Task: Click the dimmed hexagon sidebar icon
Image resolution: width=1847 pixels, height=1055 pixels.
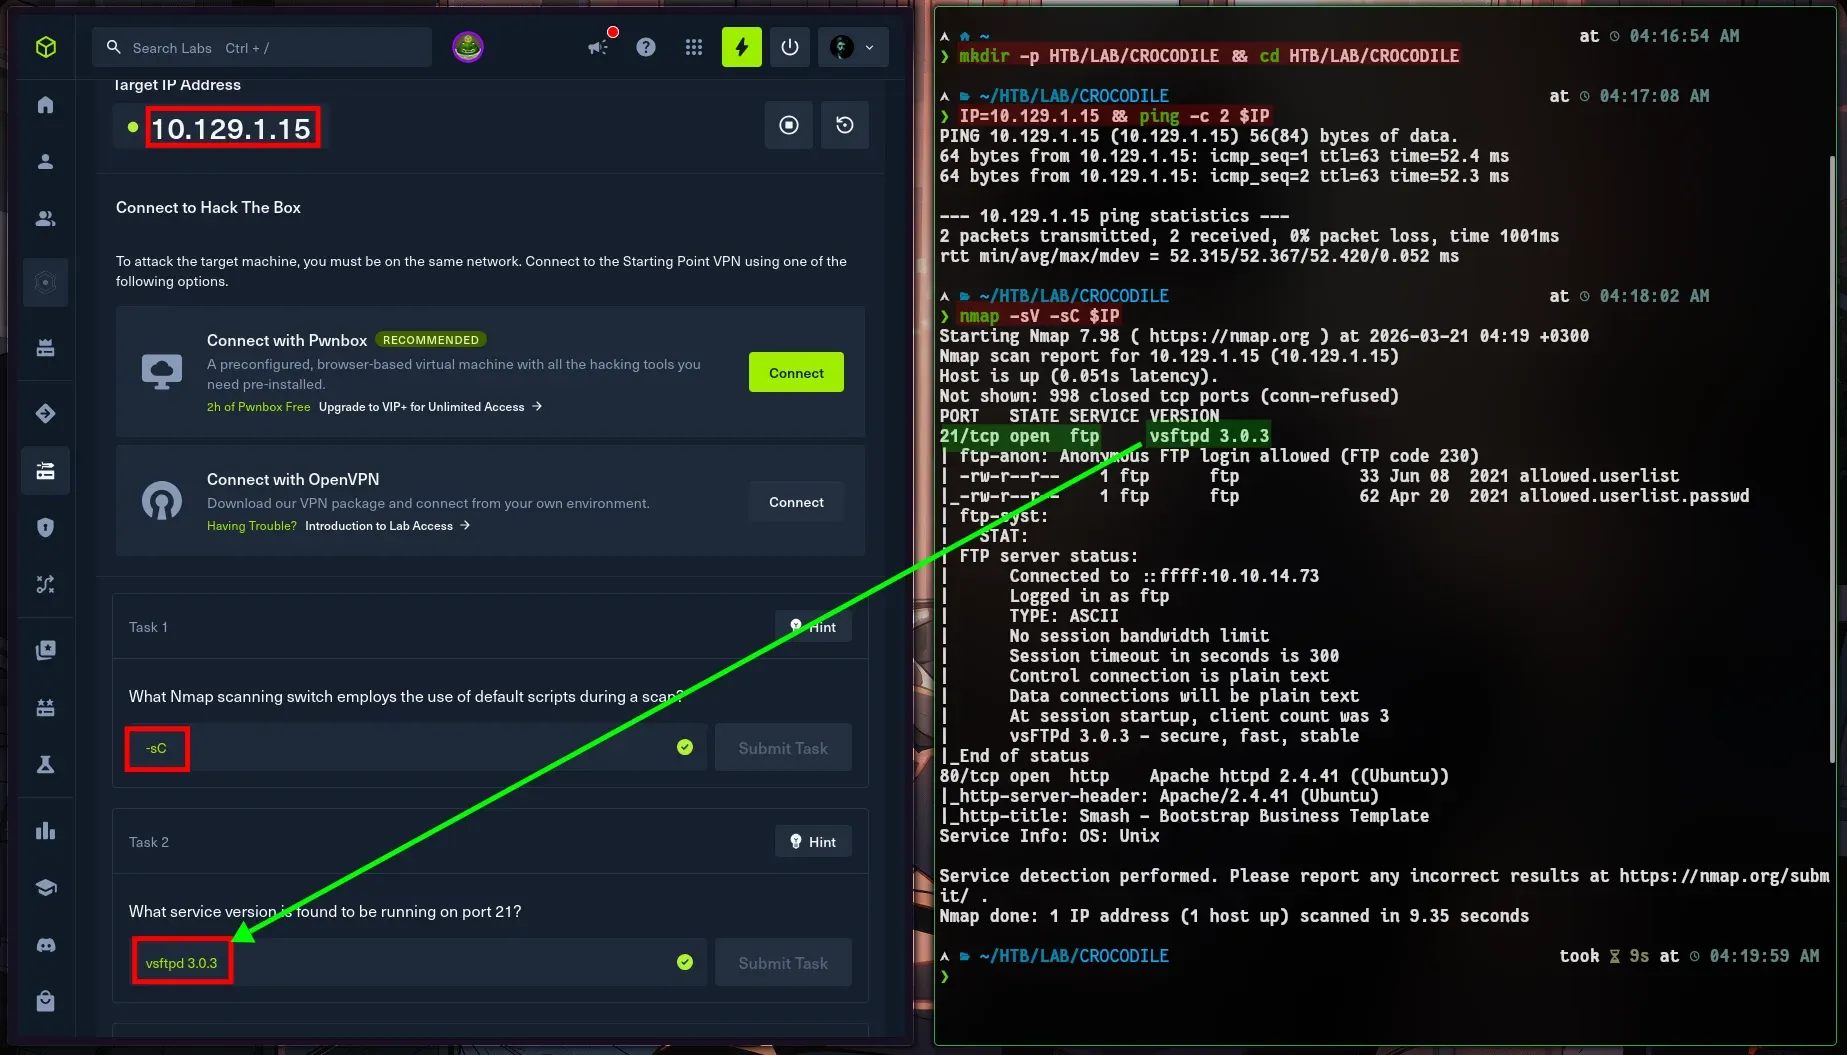Action: coord(45,282)
